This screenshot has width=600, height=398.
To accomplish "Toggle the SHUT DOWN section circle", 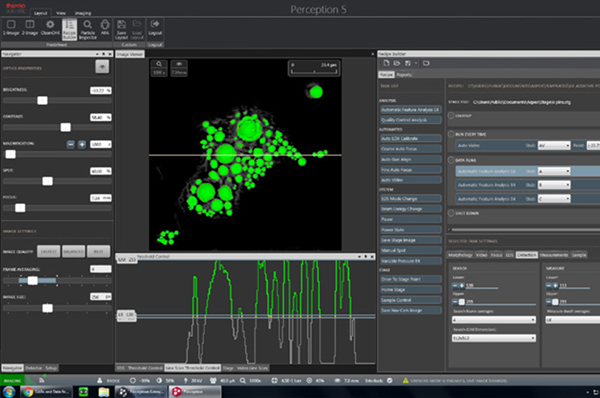I will [451, 213].
